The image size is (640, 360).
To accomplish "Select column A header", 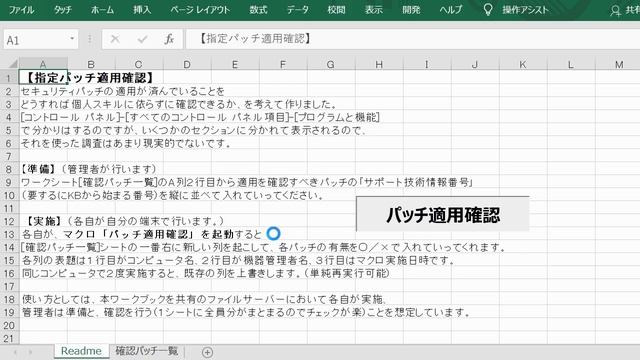I will click(x=43, y=64).
